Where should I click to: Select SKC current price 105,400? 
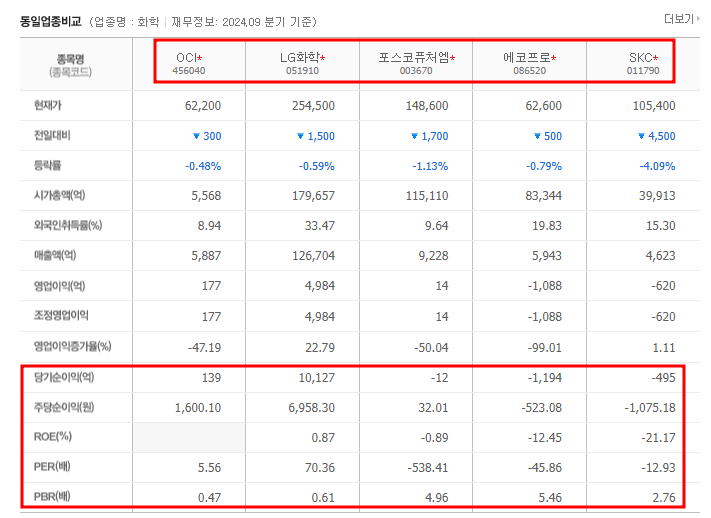click(x=654, y=106)
